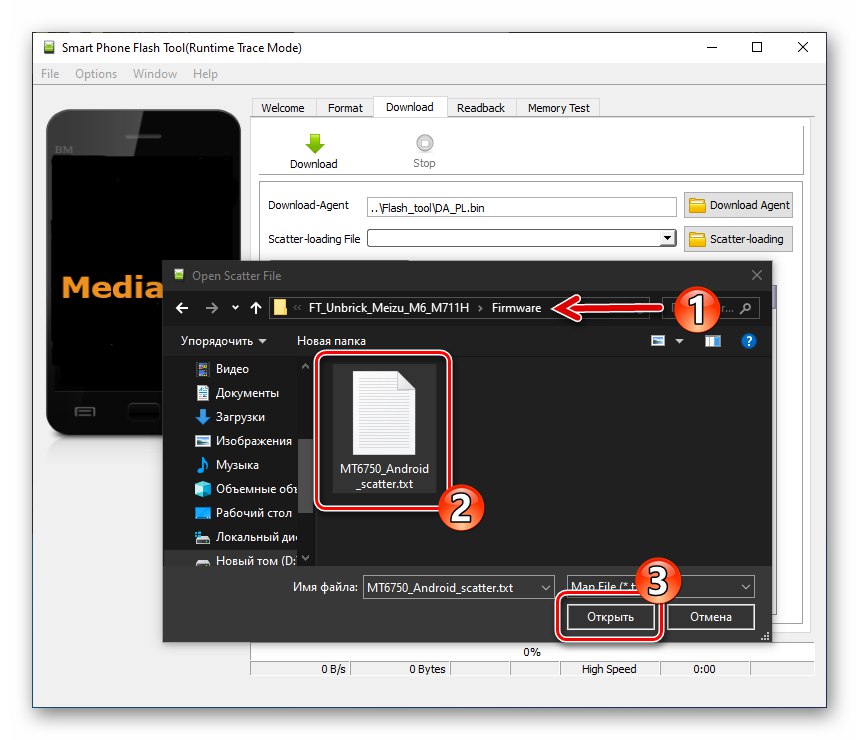859x740 pixels.
Task: Click FT_Unbrick_Meizu_M6_M711H breadcrumb
Action: (389, 308)
